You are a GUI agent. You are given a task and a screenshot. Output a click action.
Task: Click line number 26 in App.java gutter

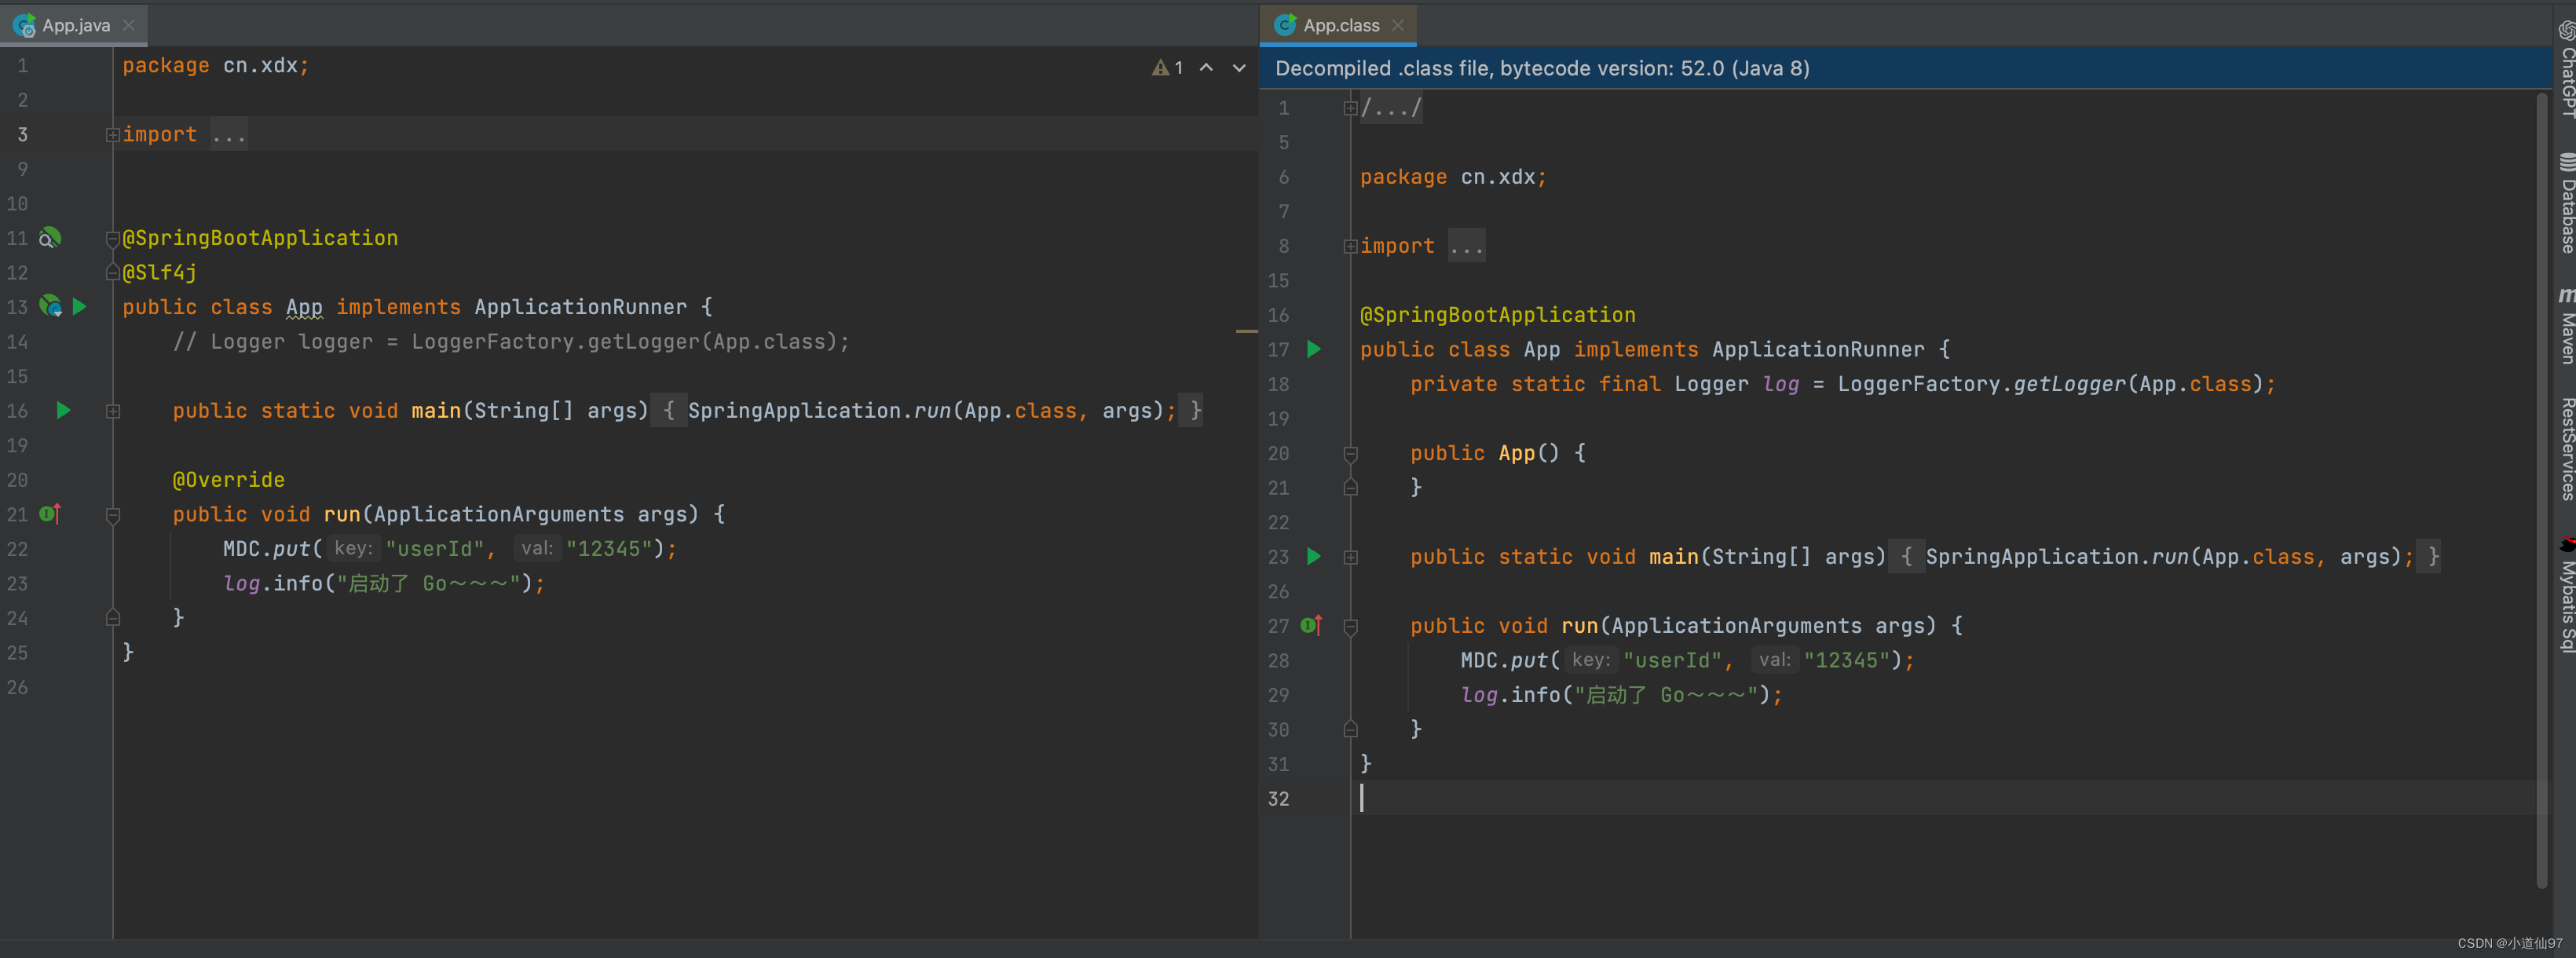coord(17,687)
